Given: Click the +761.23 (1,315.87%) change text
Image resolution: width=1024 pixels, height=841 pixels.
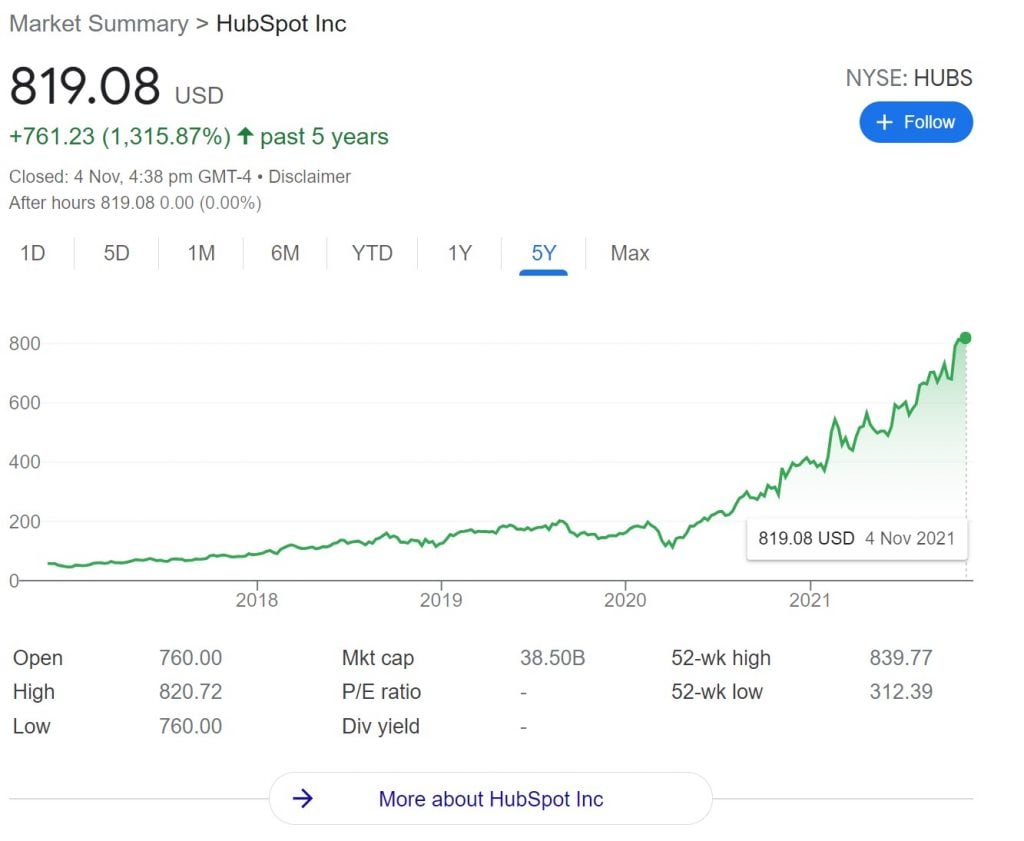Looking at the screenshot, I should [x=120, y=136].
